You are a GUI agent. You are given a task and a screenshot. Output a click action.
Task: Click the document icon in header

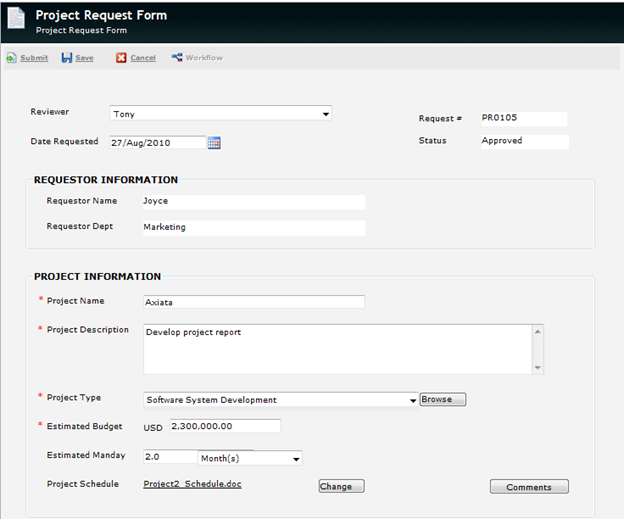click(x=16, y=18)
